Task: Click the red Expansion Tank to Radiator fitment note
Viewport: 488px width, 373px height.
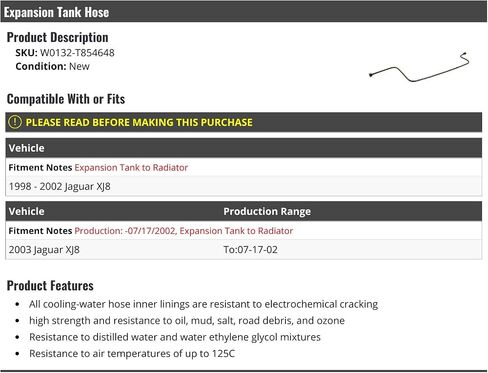Action: (131, 167)
